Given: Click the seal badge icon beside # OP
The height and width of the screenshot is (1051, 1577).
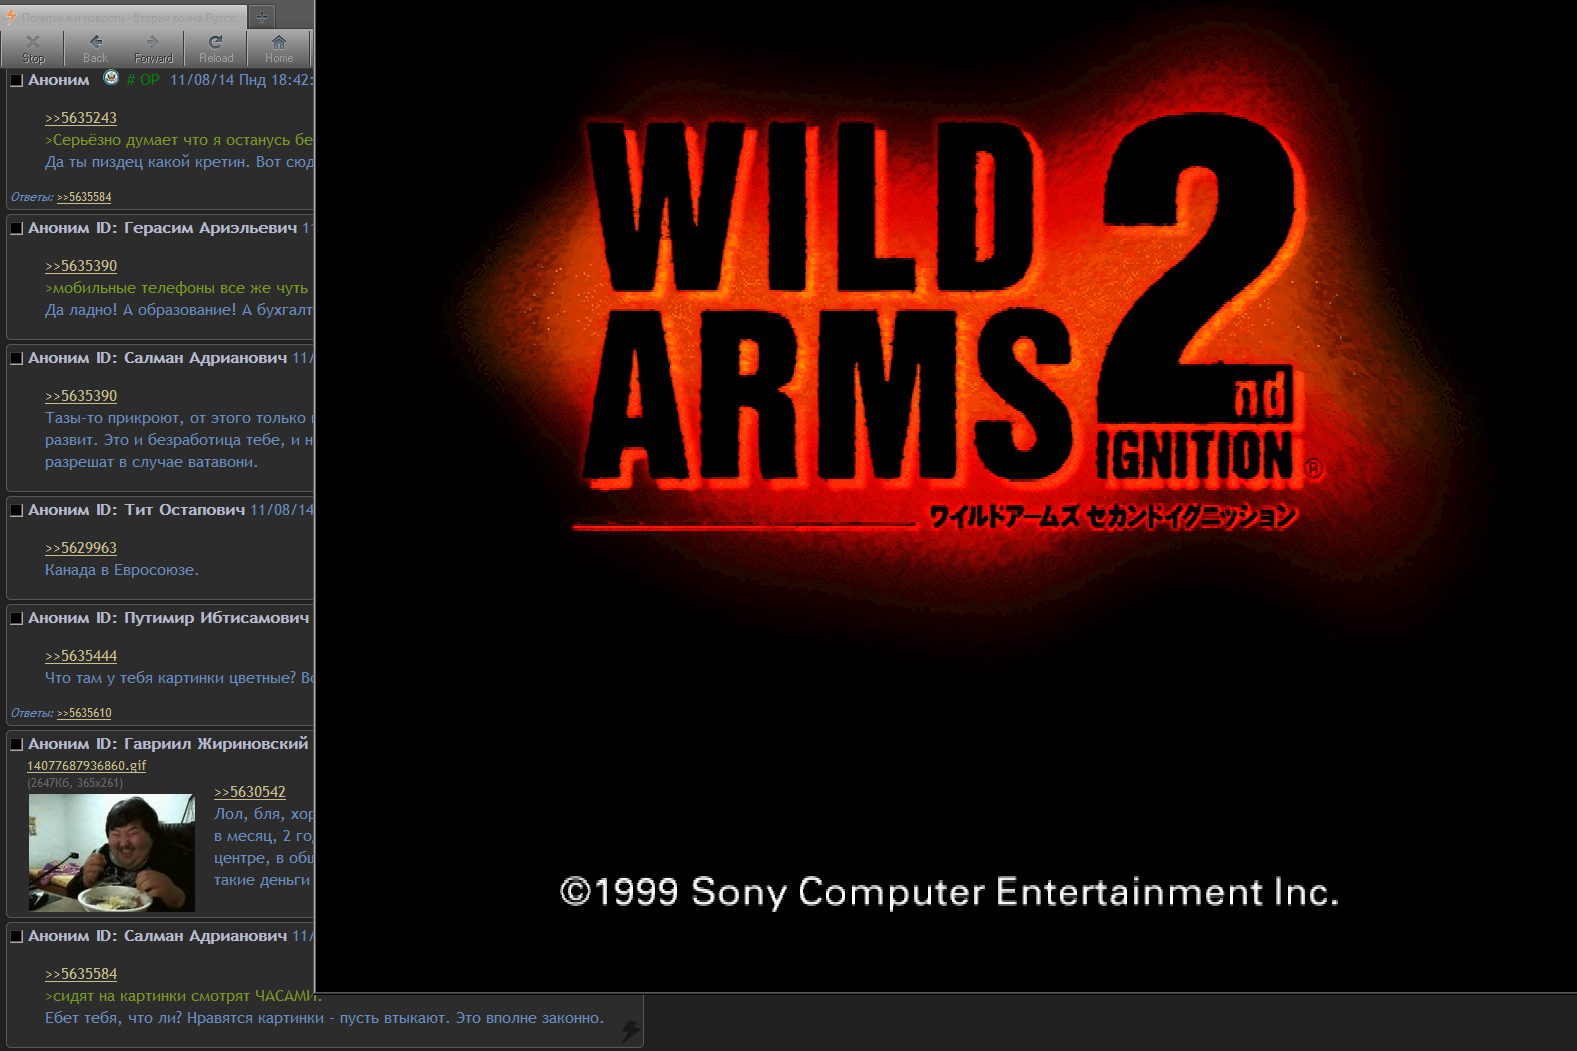Looking at the screenshot, I should click(x=111, y=78).
